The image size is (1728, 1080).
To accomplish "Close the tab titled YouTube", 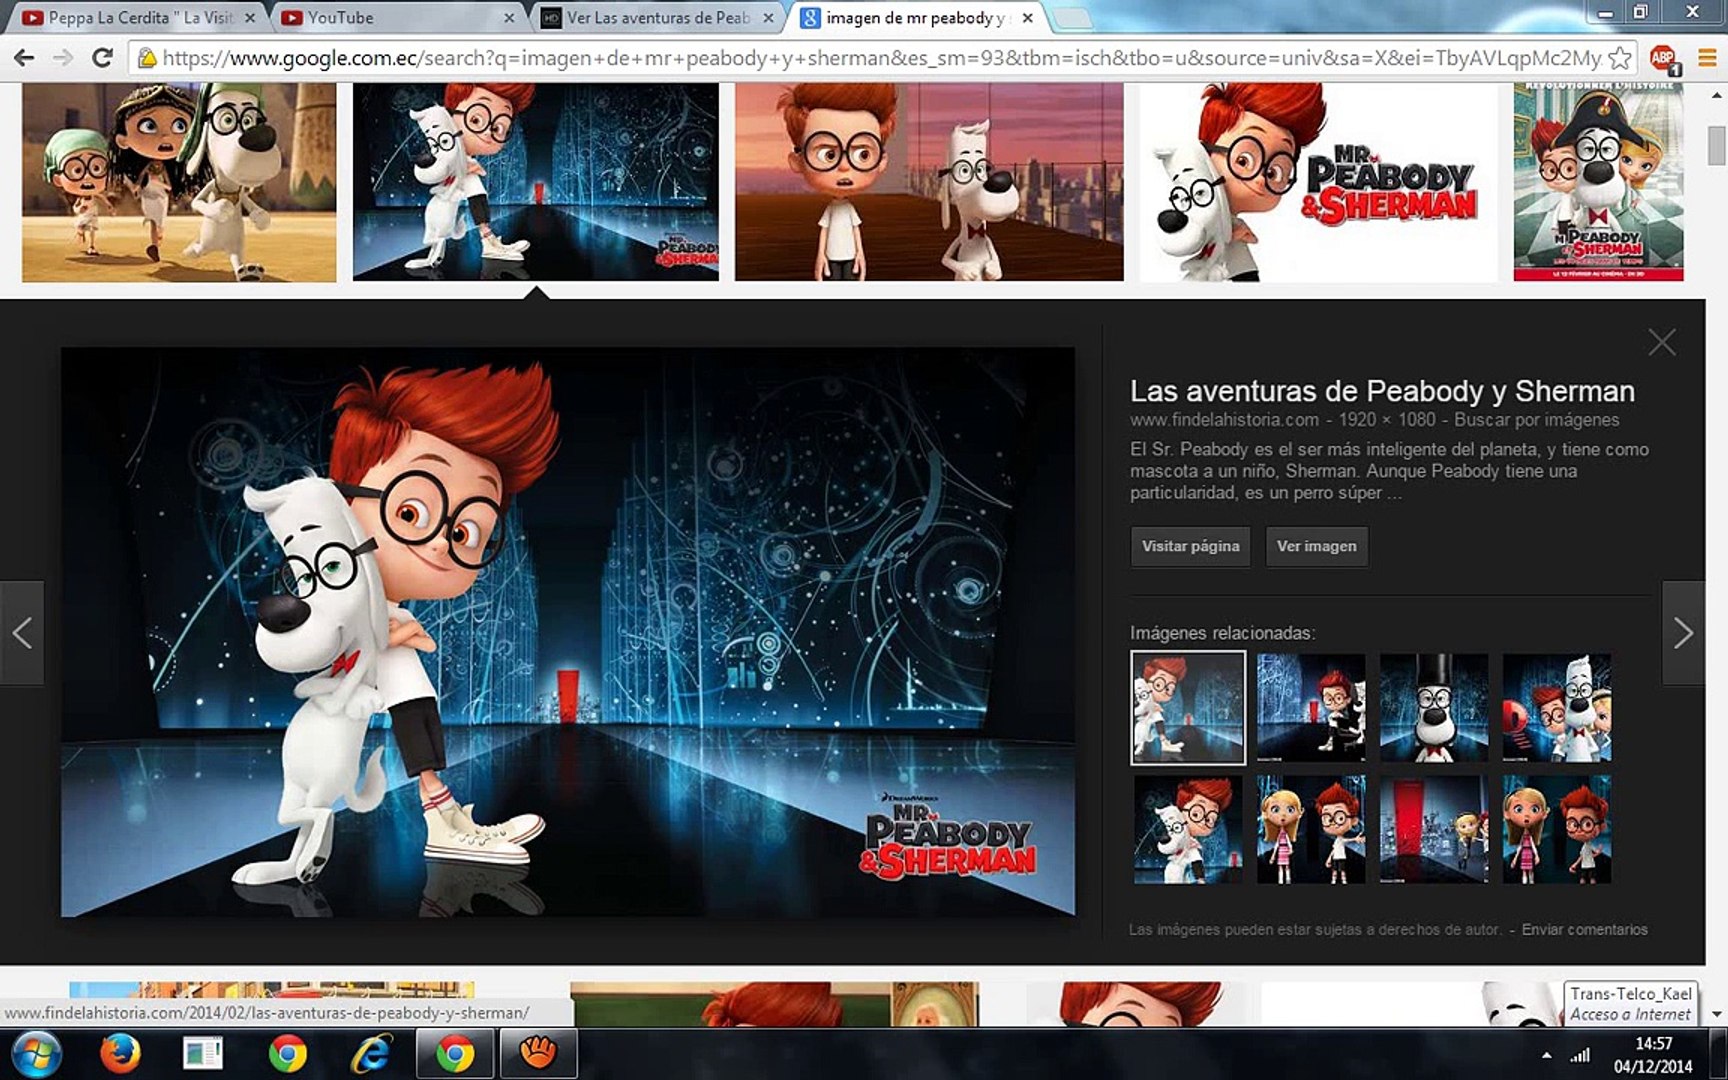I will pyautogui.click(x=509, y=18).
